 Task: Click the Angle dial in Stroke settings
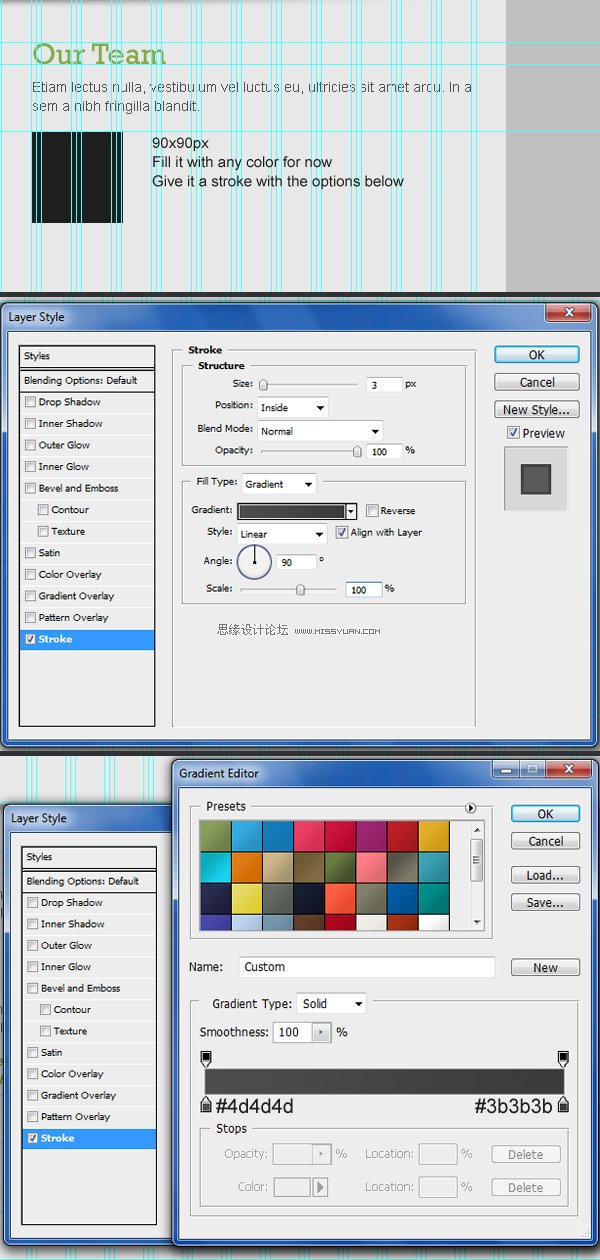(x=255, y=562)
